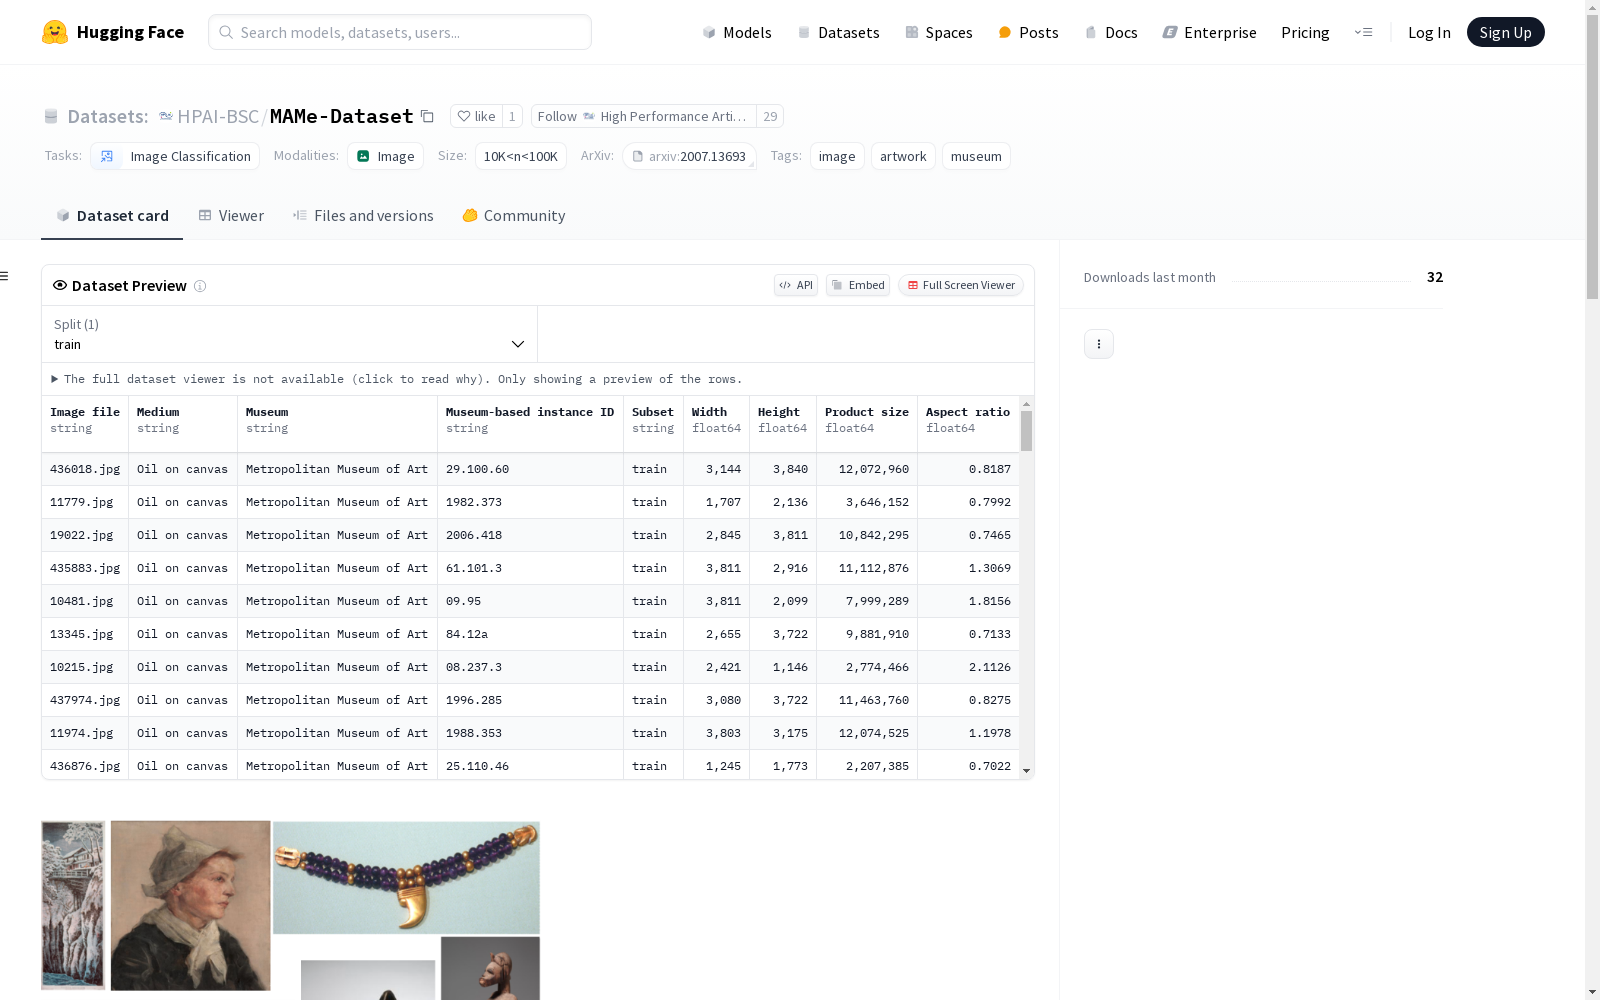
Task: Open the Full Screen Viewer
Action: point(961,285)
